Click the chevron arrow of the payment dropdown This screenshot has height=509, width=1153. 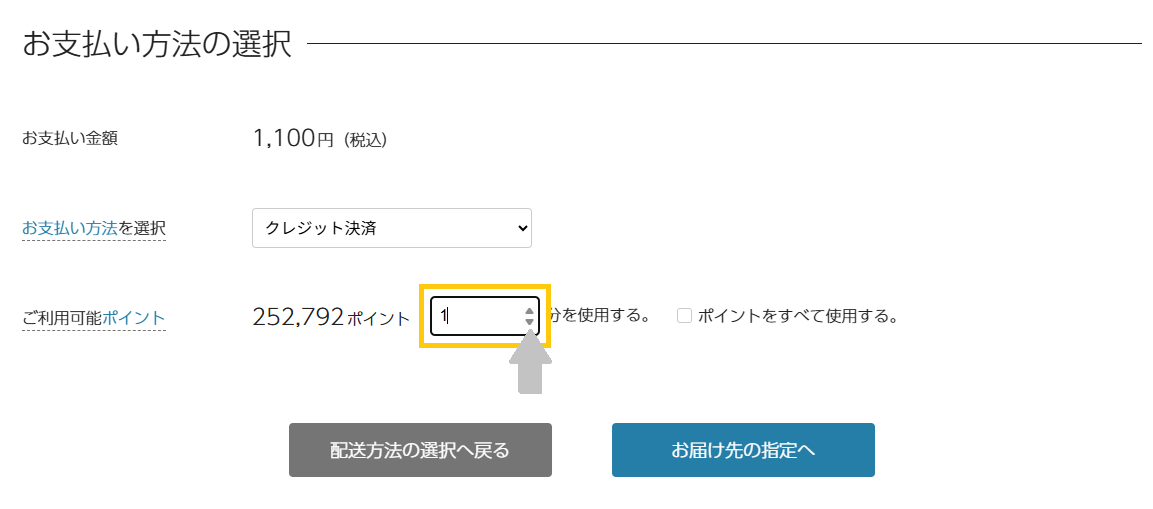pos(521,228)
